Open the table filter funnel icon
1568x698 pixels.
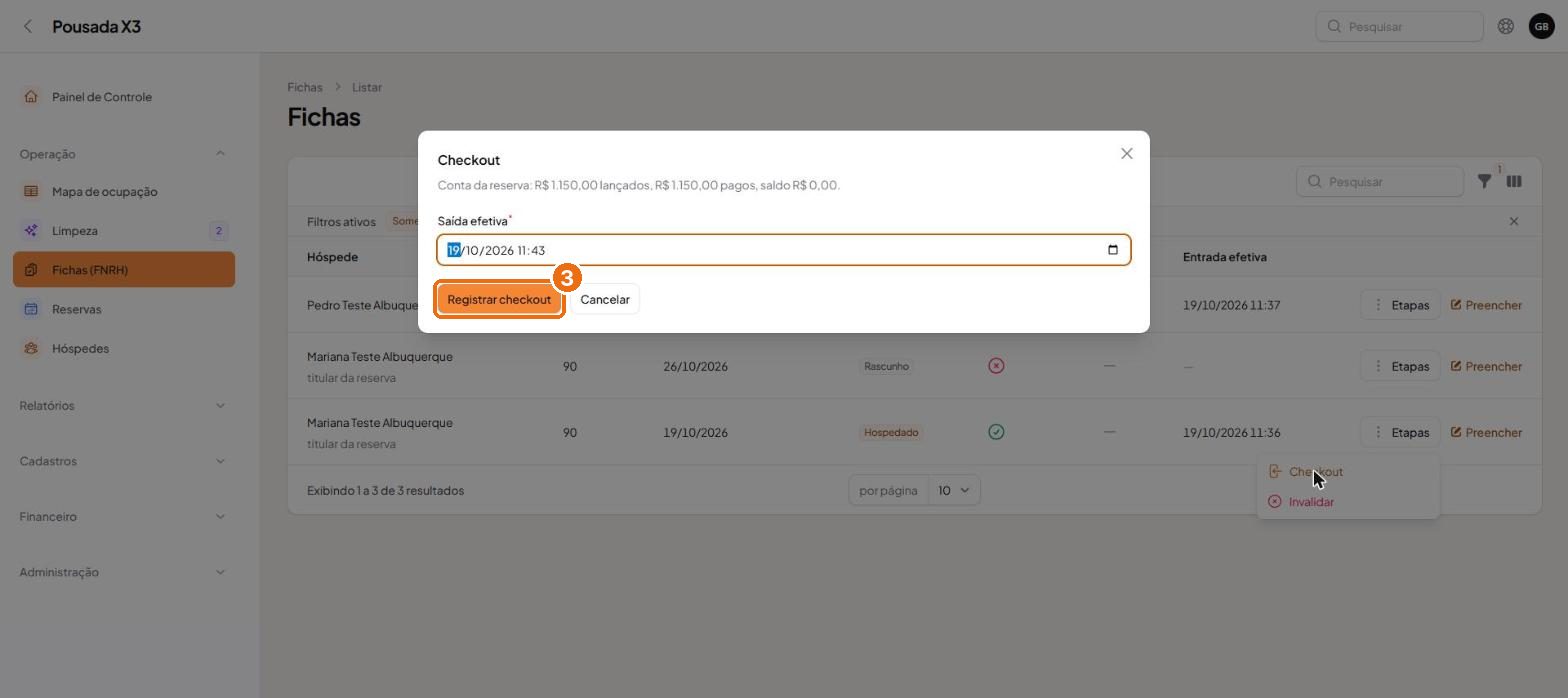[x=1485, y=181]
